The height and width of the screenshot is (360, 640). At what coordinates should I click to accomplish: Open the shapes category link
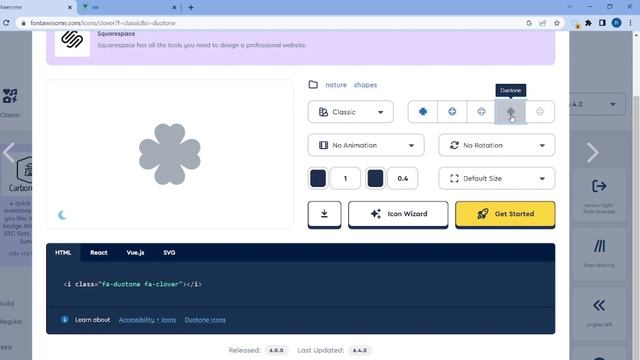[x=365, y=85]
